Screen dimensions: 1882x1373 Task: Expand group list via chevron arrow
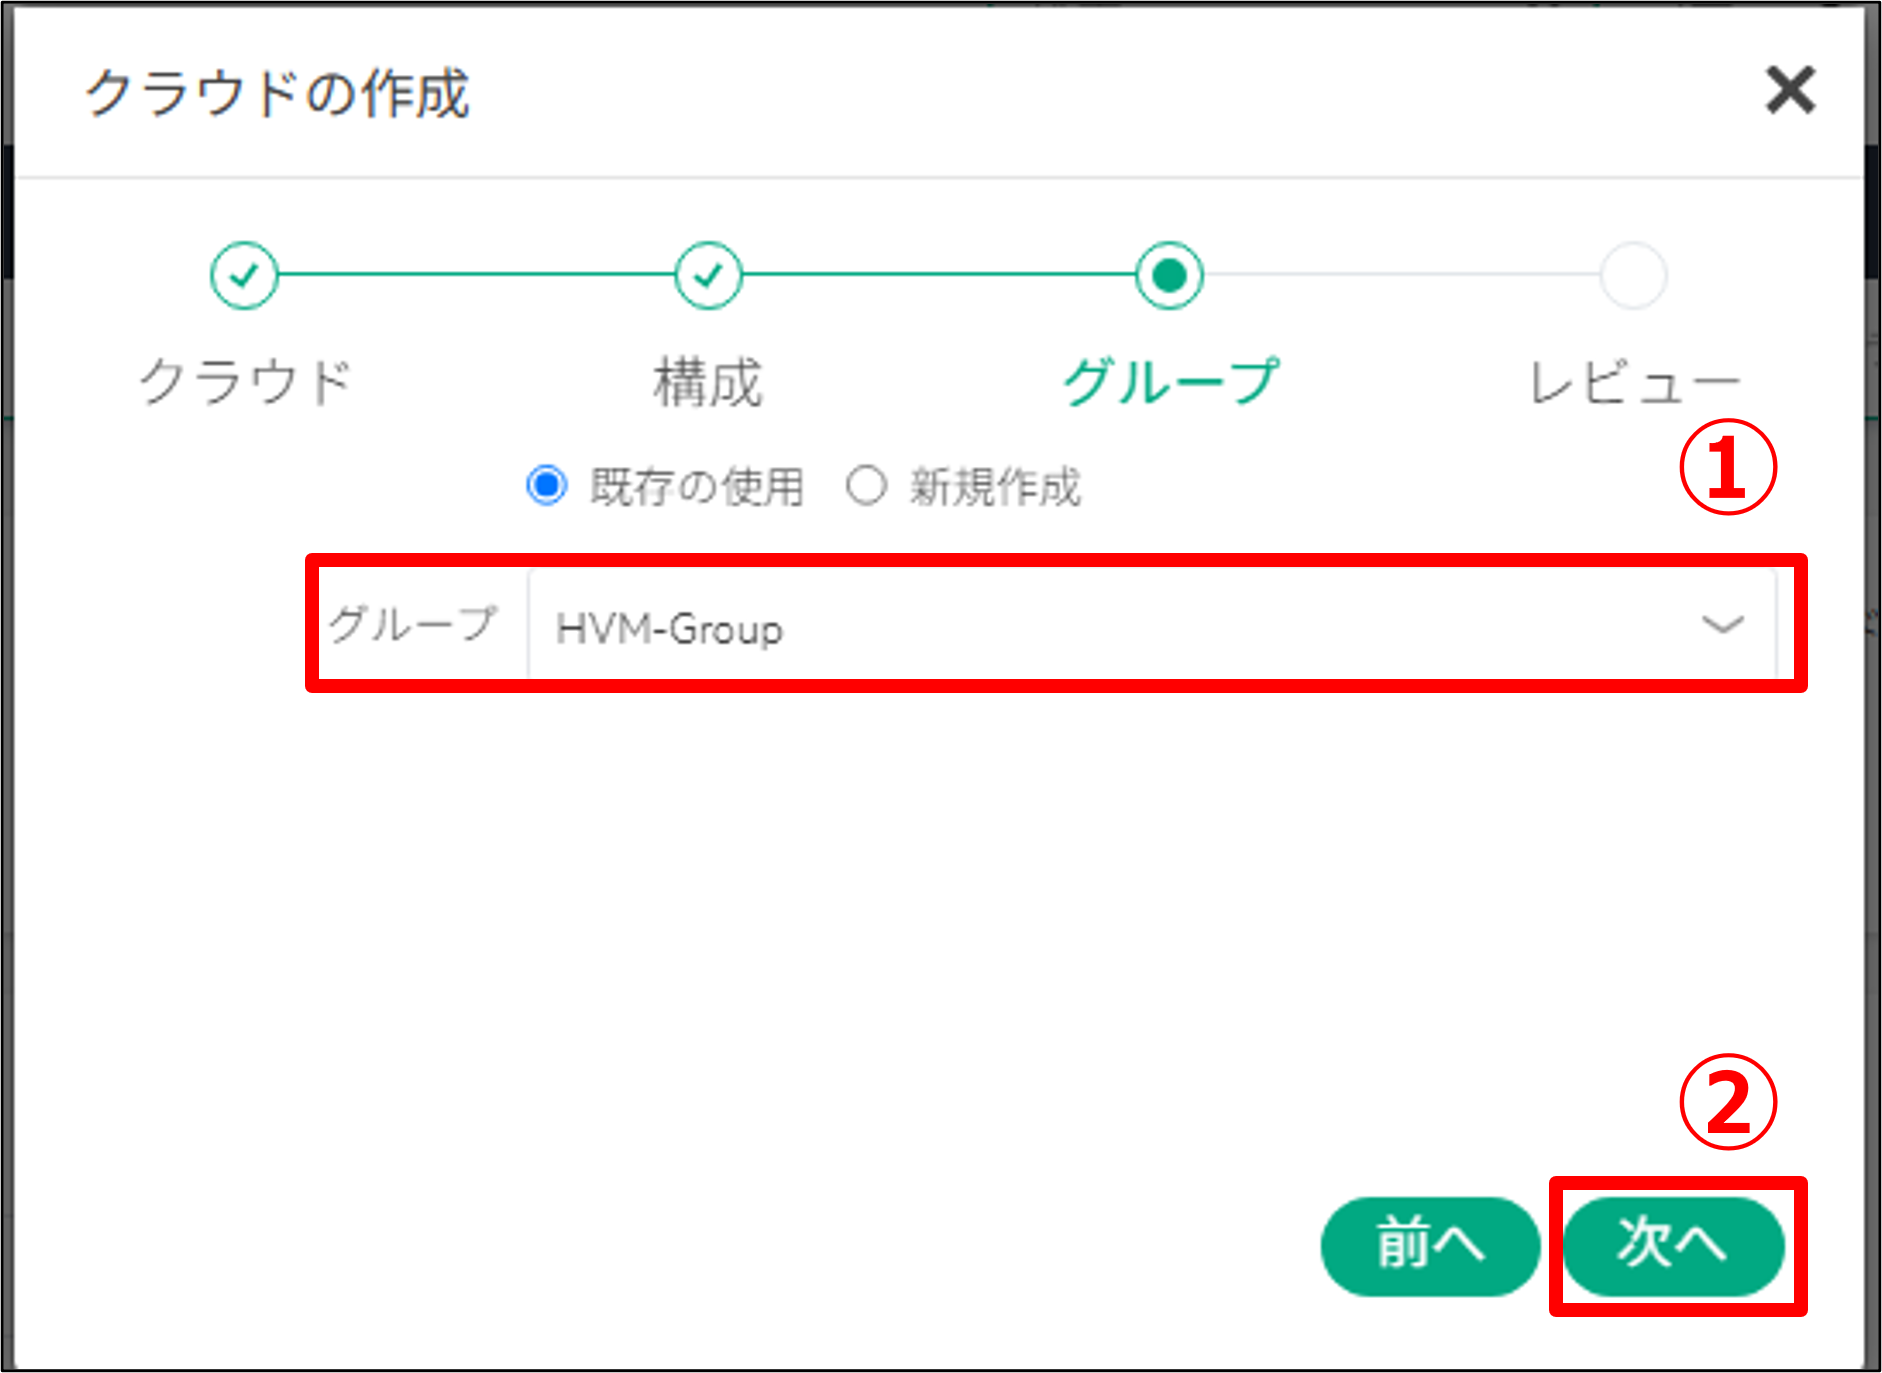pos(1722,626)
